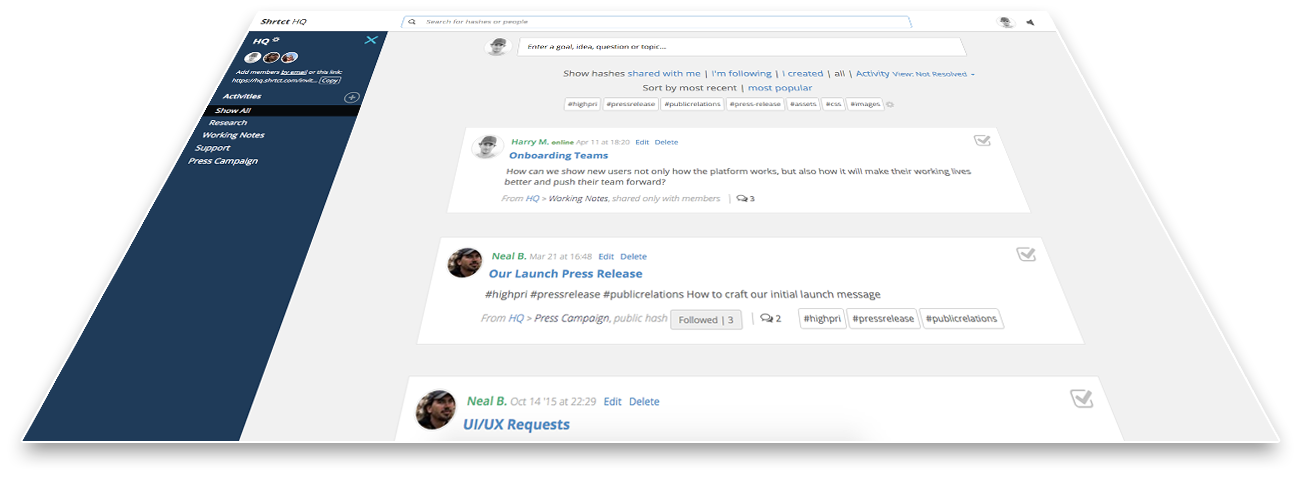The height and width of the screenshot is (477, 1300).
Task: Click Harry M. author name
Action: (529, 142)
